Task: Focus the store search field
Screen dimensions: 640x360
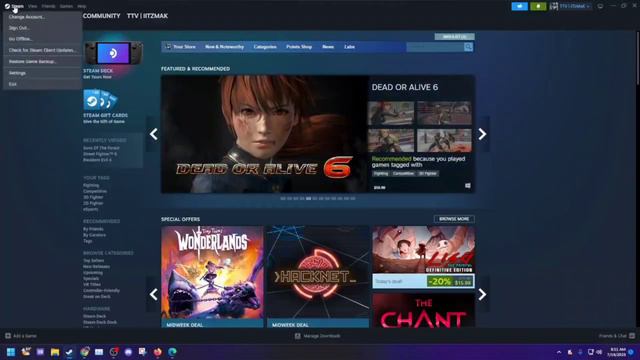Action: coord(435,47)
